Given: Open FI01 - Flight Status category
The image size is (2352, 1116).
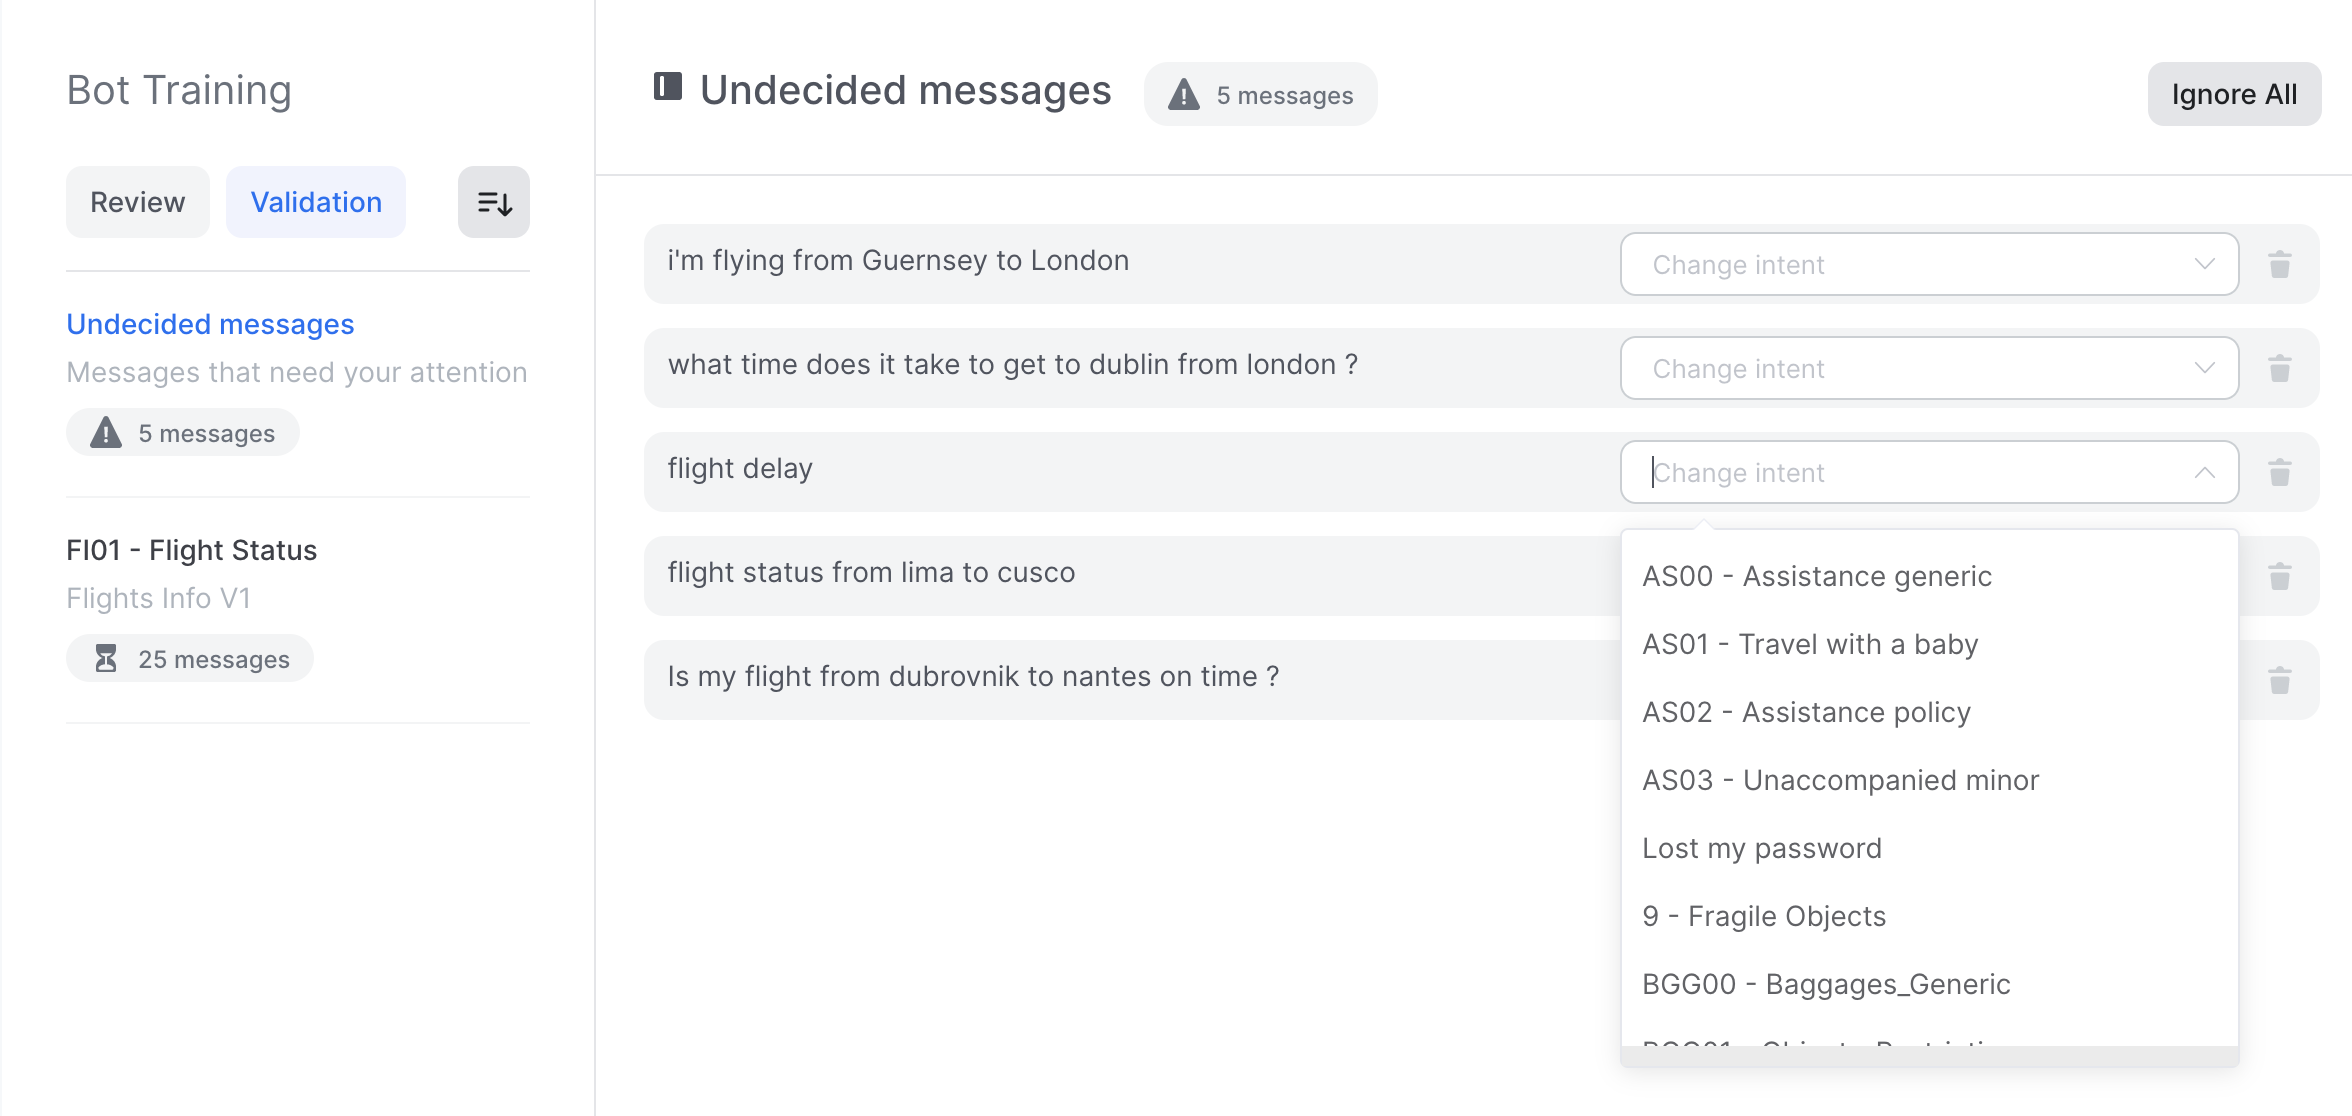Looking at the screenshot, I should click(192, 550).
